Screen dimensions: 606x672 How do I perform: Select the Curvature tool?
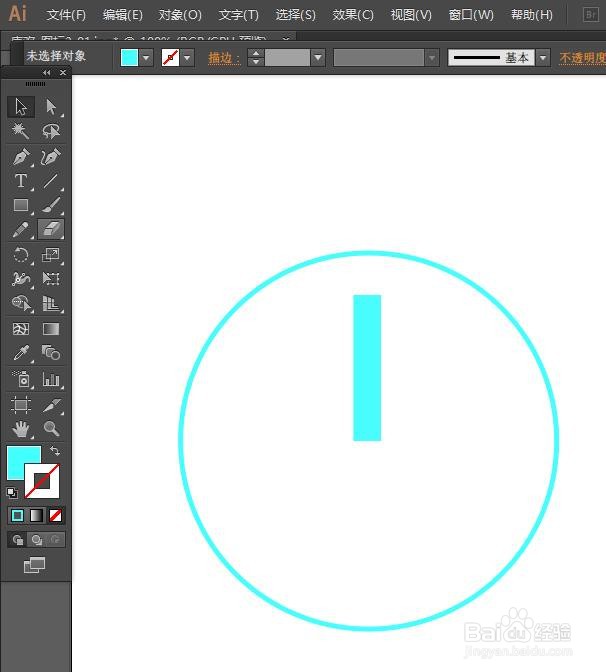(x=51, y=156)
